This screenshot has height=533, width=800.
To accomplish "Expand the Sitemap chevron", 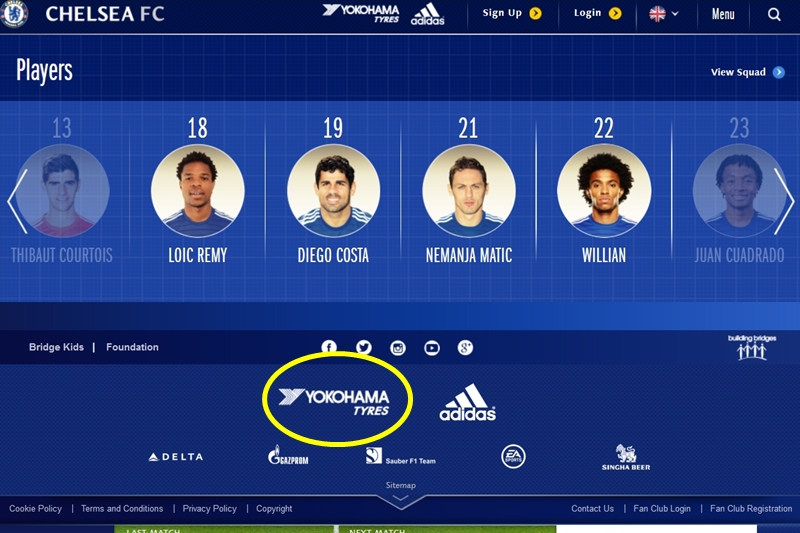I will [x=401, y=498].
